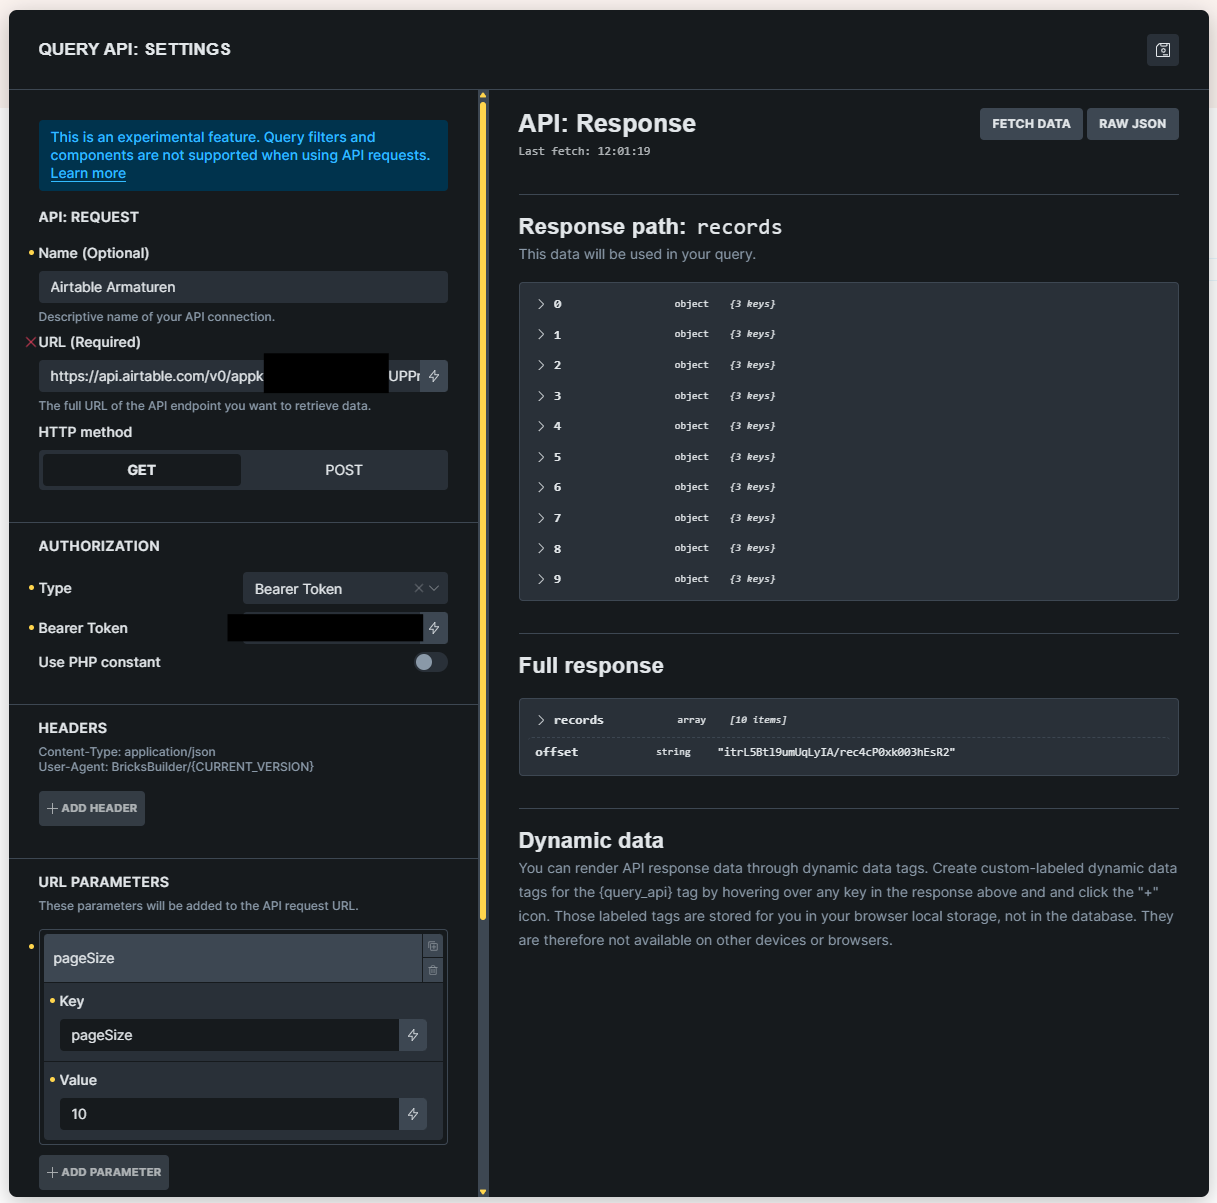
Task: Toggle the Use PHP constant switch
Action: 430,662
